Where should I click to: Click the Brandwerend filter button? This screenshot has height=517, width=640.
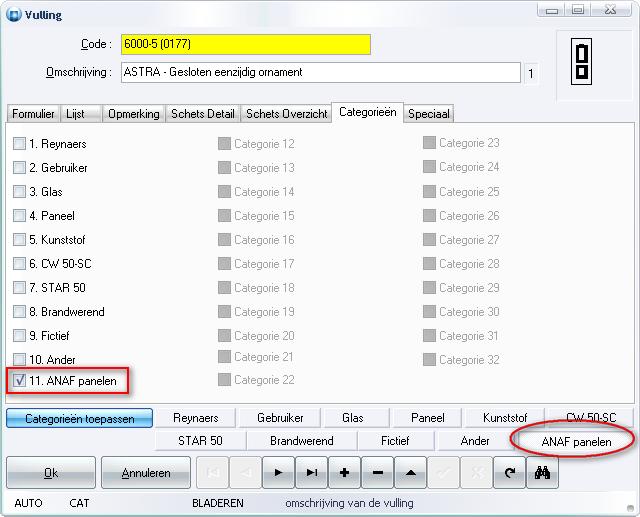click(x=302, y=441)
